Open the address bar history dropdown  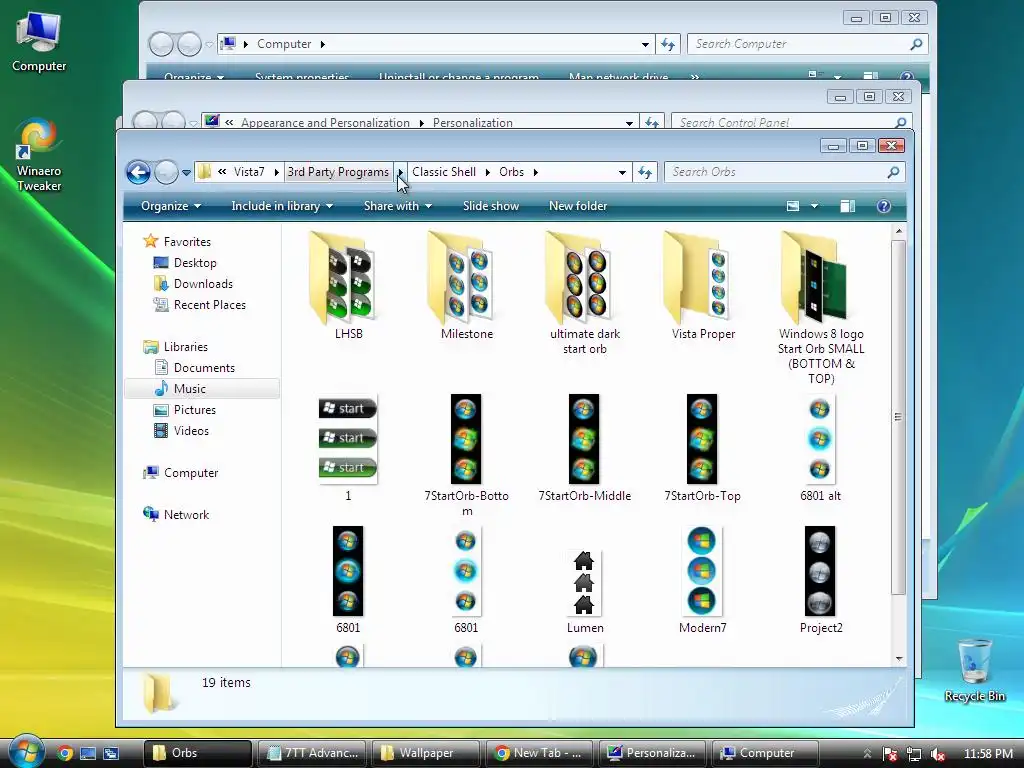[622, 172]
